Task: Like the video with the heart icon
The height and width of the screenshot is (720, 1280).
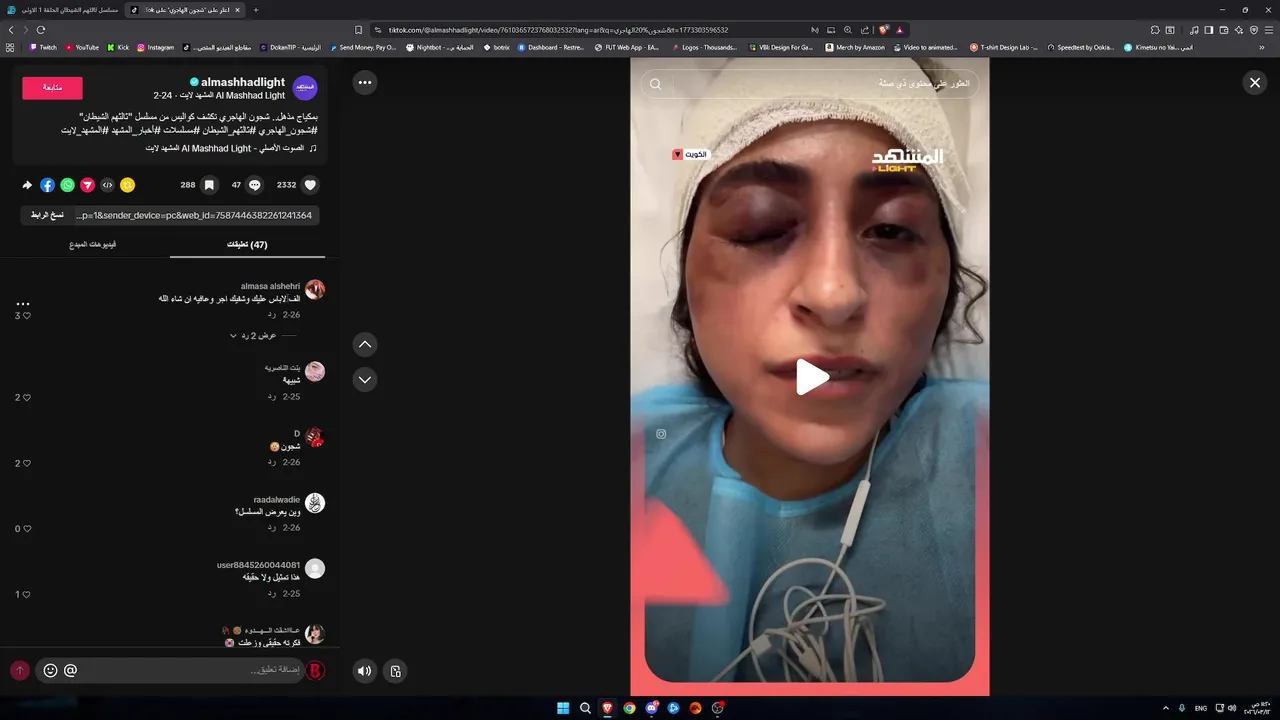Action: 311,185
